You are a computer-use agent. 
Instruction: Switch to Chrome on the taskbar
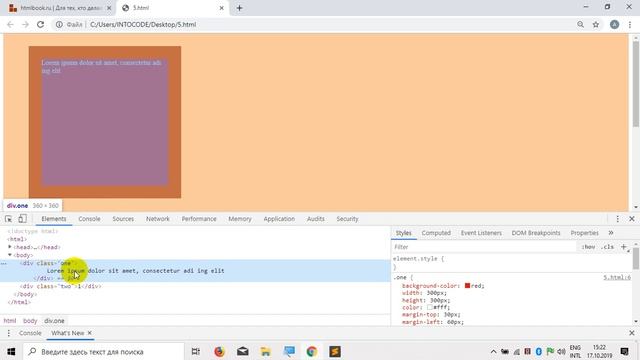click(x=312, y=351)
